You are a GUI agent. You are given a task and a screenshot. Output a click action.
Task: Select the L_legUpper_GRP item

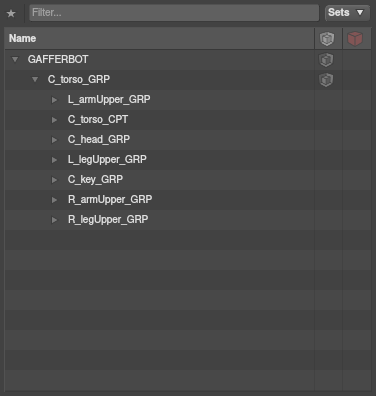[x=107, y=159]
